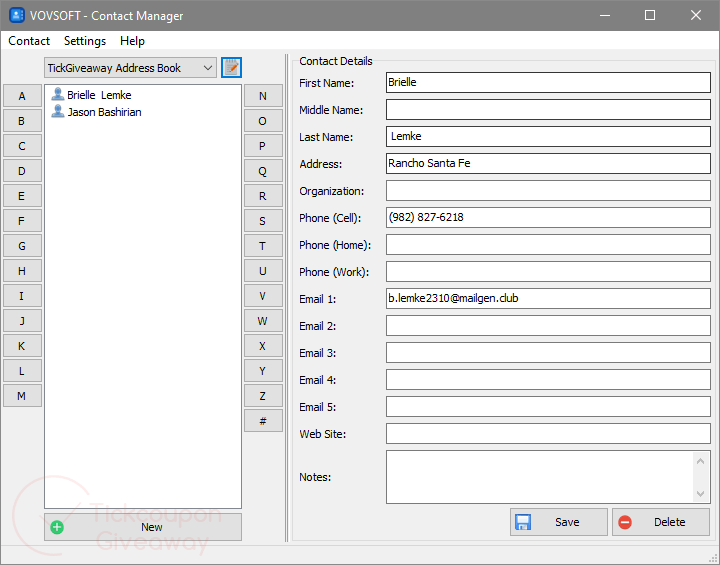Filter contacts by letter U

pos(263,271)
